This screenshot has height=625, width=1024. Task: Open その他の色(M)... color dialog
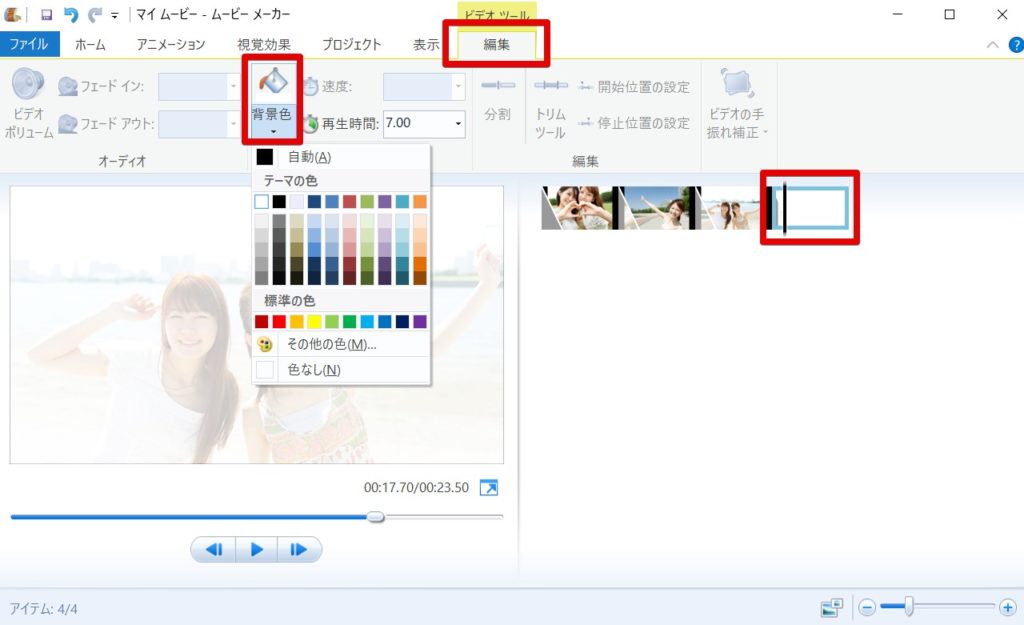(341, 344)
